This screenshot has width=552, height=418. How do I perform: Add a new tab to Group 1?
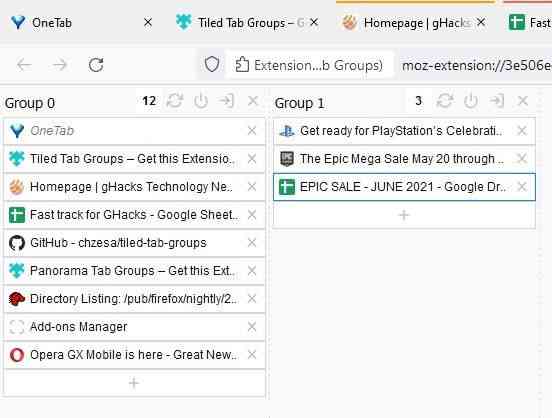[404, 215]
